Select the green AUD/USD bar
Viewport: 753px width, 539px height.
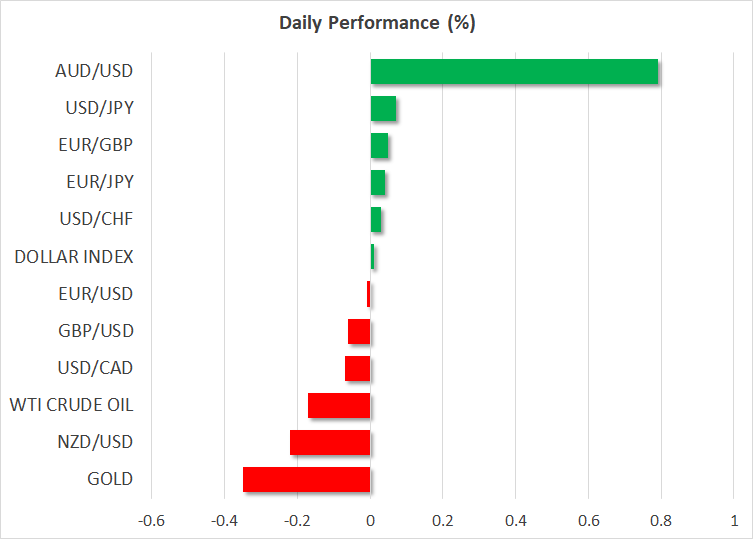point(514,72)
